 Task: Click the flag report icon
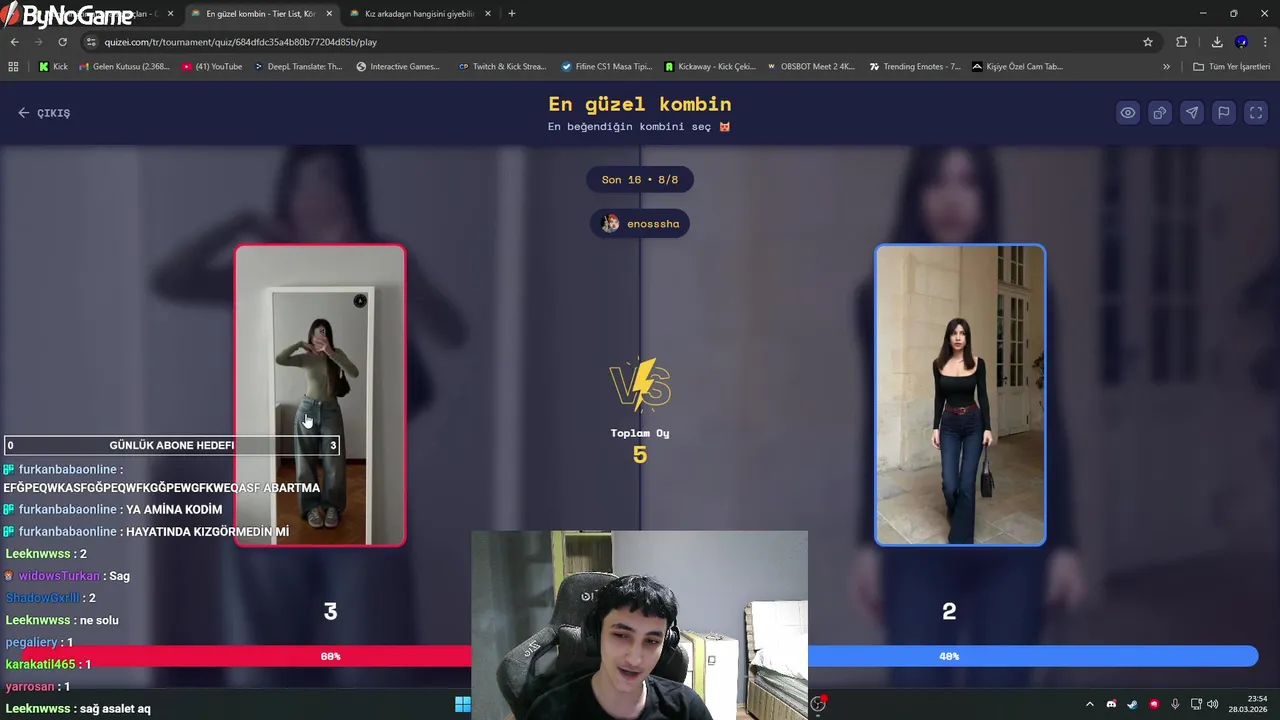click(x=1224, y=113)
